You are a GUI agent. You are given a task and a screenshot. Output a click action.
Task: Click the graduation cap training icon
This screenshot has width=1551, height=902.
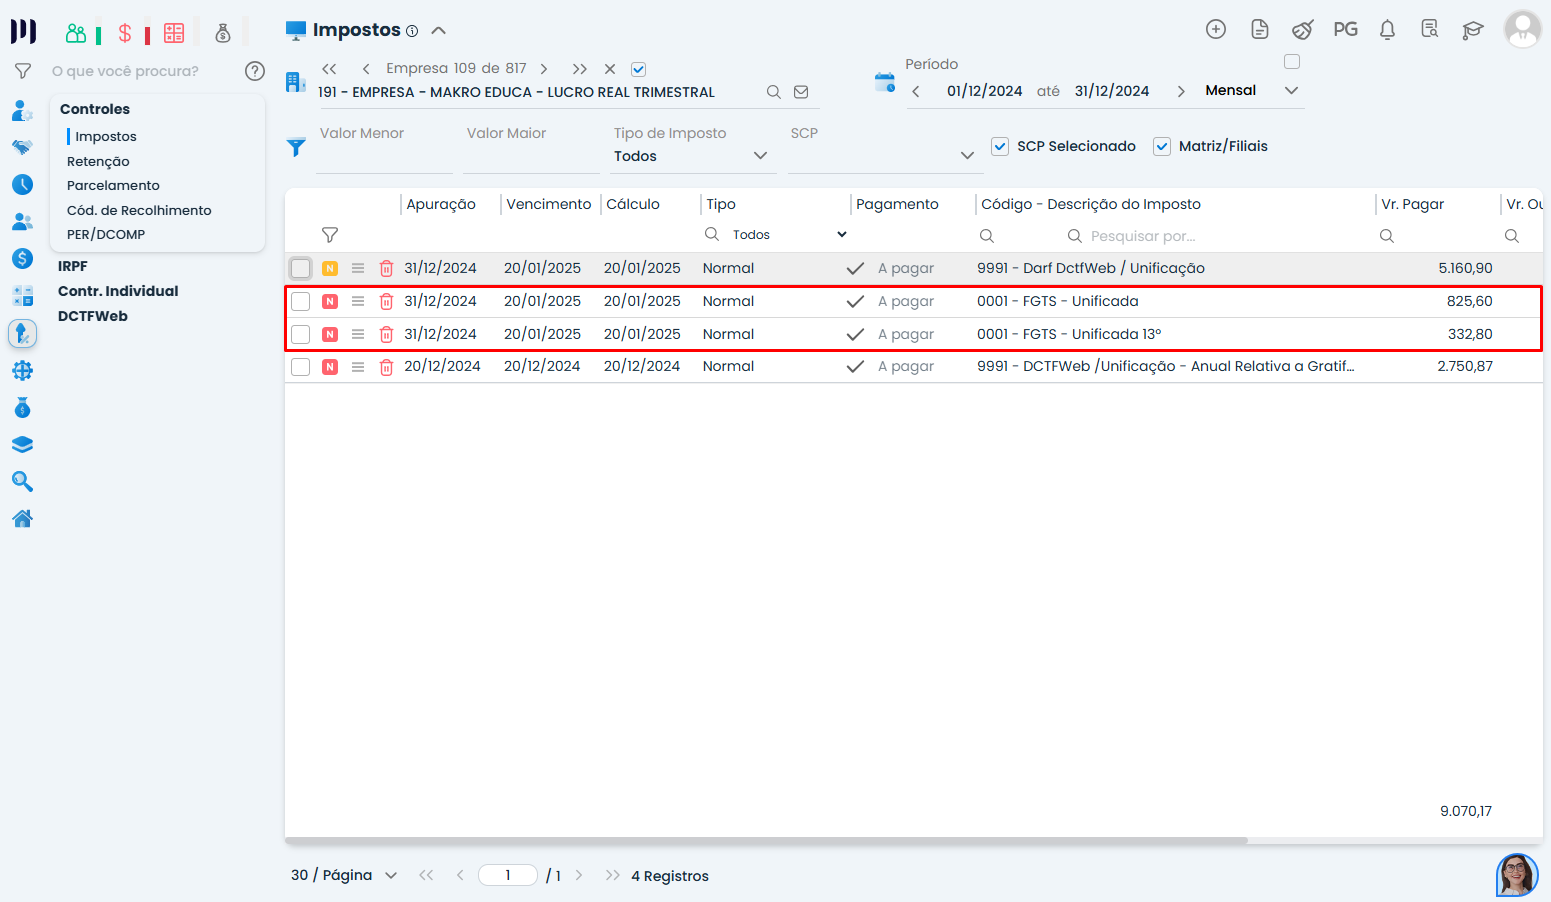[1472, 30]
